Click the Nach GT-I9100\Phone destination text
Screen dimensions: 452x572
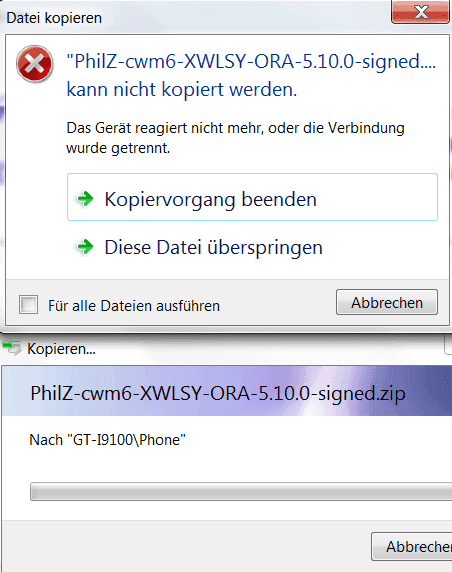(107, 440)
